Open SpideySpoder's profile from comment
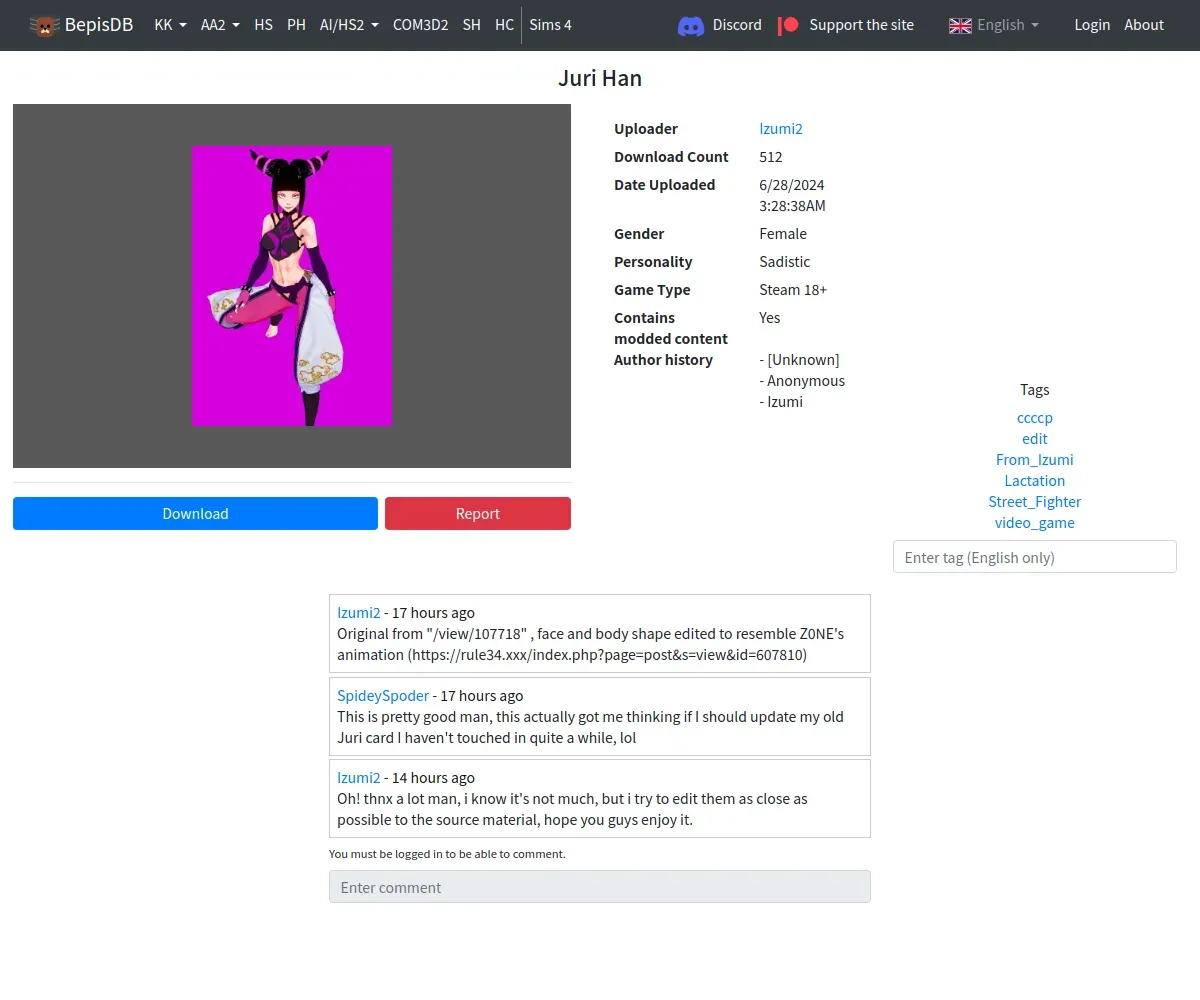1200x1000 pixels. [x=383, y=696]
